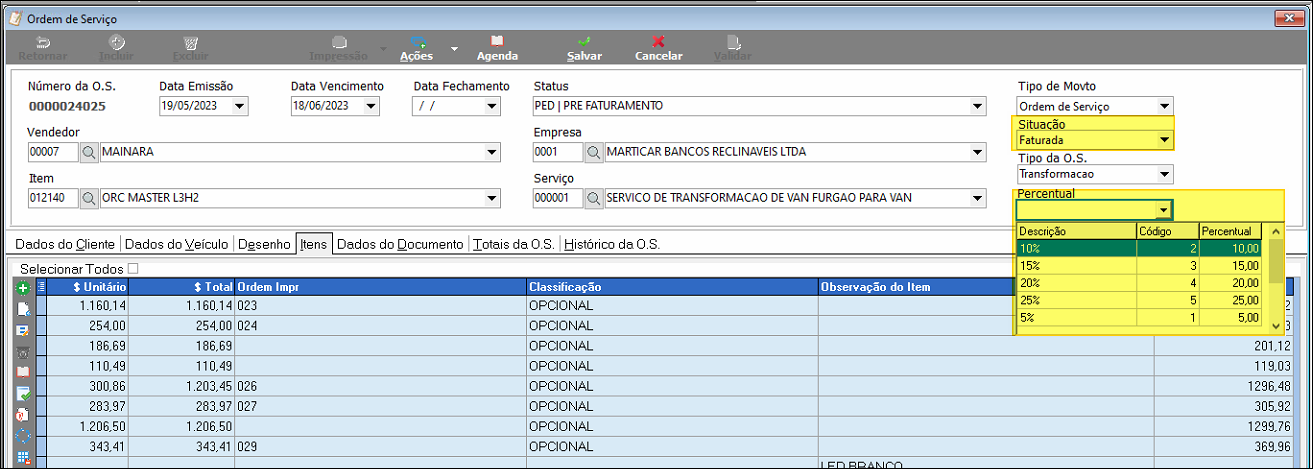Open the Tipo da O.S. Transformacao dropdown

coord(1164,174)
